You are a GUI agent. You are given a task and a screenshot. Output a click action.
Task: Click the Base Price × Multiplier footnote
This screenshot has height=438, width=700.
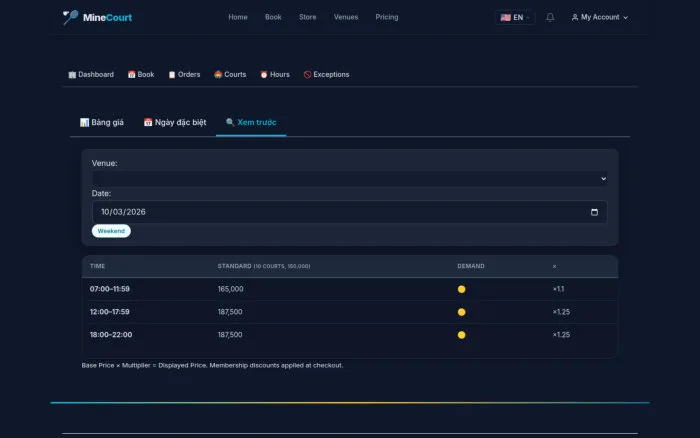tap(212, 365)
